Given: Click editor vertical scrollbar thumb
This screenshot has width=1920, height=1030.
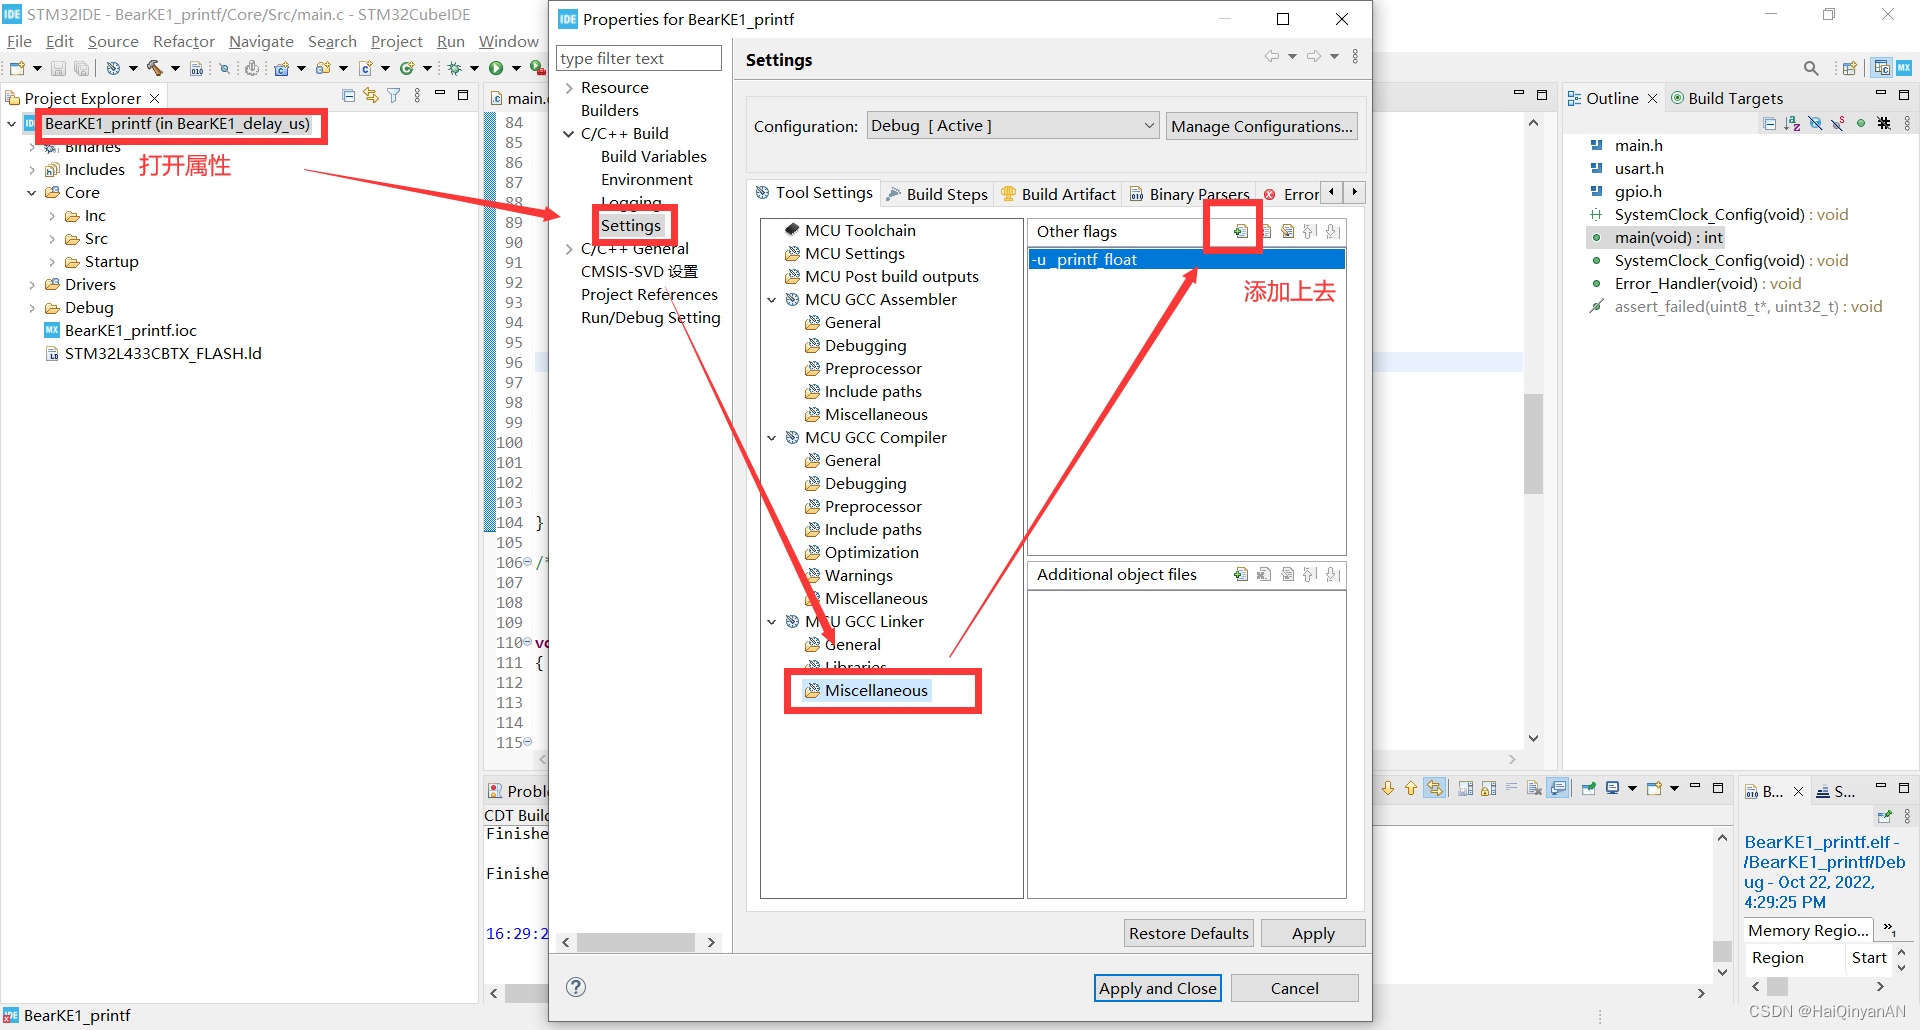Looking at the screenshot, I should click(1533, 443).
